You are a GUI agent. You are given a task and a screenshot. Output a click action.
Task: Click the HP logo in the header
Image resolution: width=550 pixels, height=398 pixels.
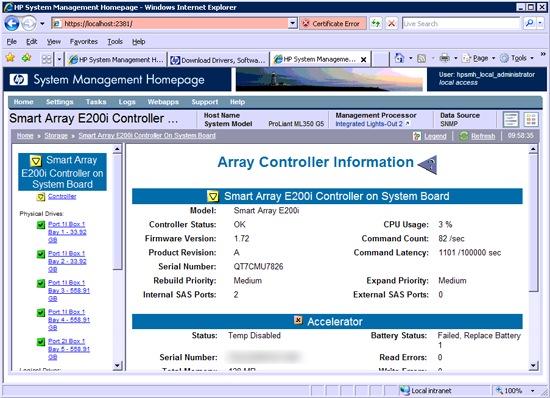pyautogui.click(x=19, y=80)
